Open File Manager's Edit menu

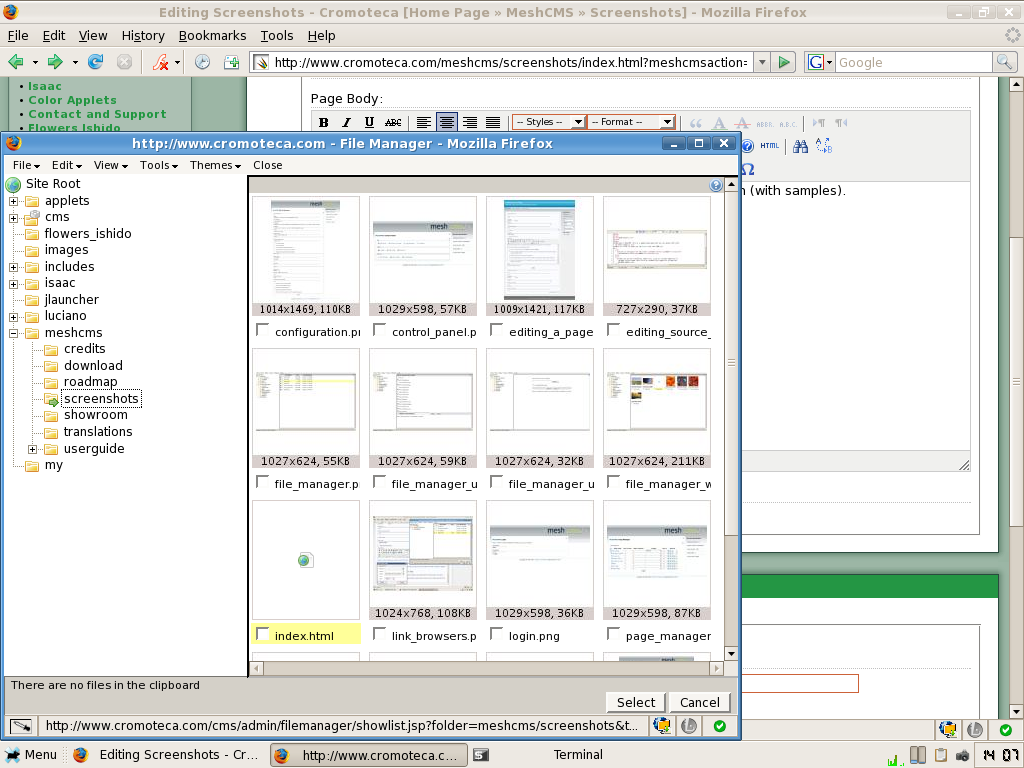(67, 165)
